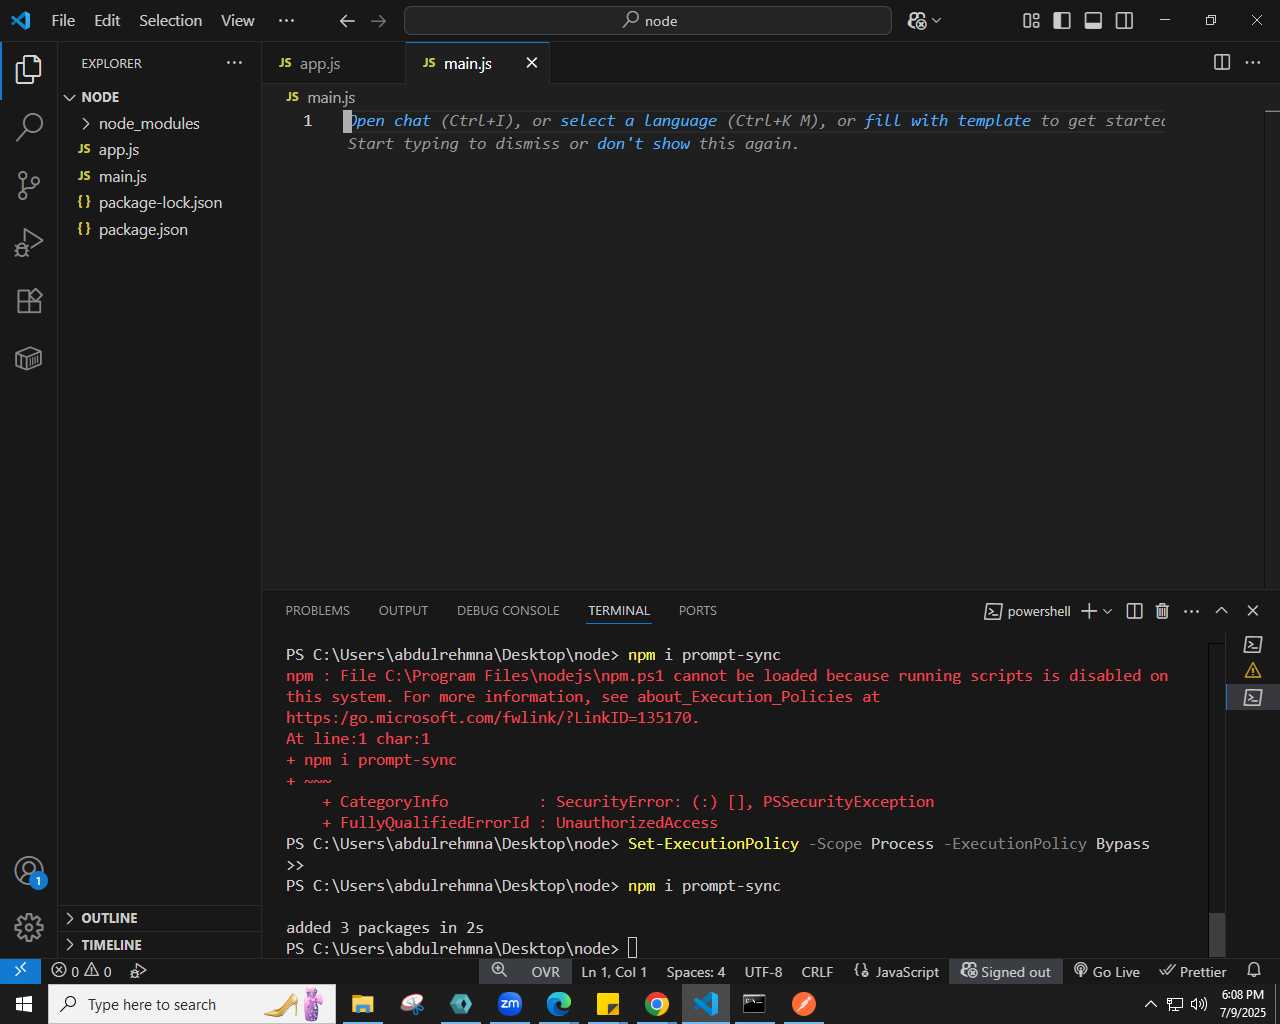Kill terminal with trash icon
The height and width of the screenshot is (1024, 1280).
pos(1162,611)
